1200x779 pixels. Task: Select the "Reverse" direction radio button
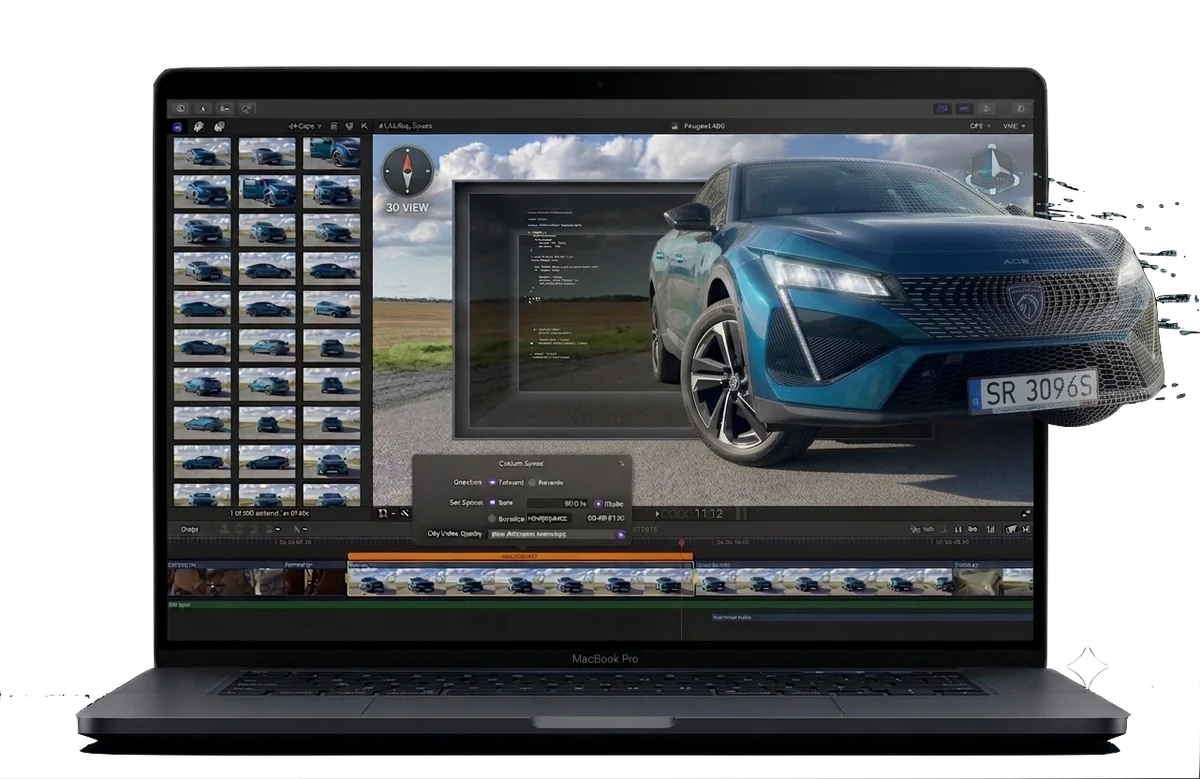tap(532, 482)
